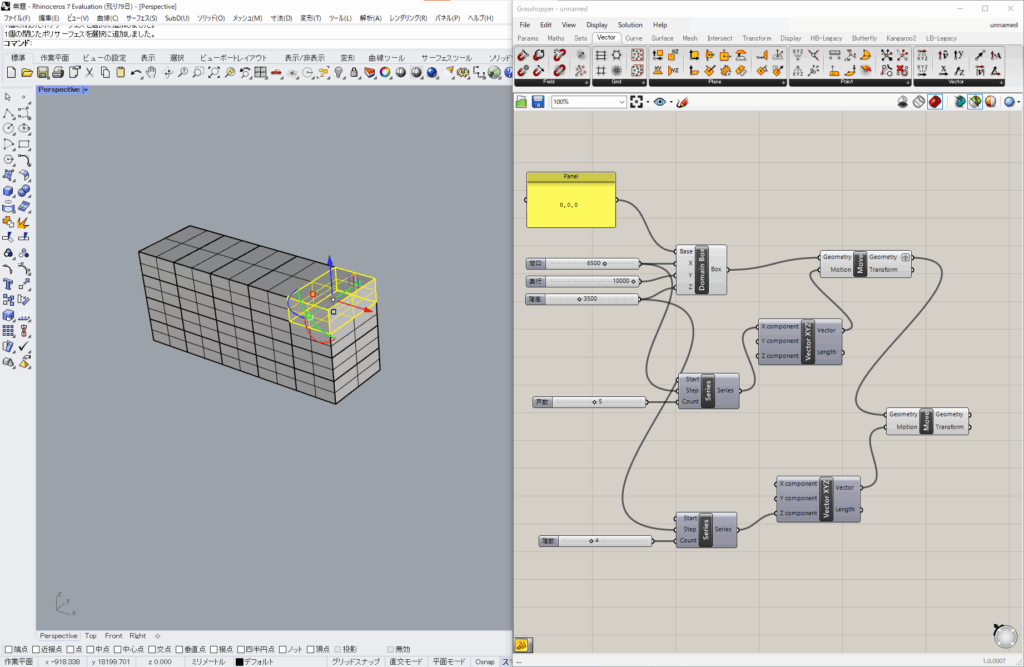Click the Save icon in Rhino toolbar
Image resolution: width=1024 pixels, height=667 pixels.
pos(42,73)
